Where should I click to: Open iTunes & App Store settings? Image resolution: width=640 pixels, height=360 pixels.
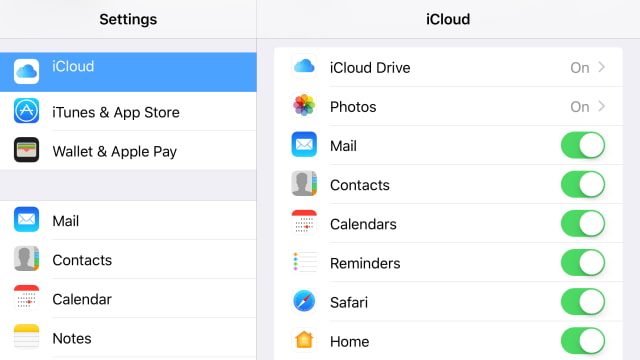click(x=128, y=111)
